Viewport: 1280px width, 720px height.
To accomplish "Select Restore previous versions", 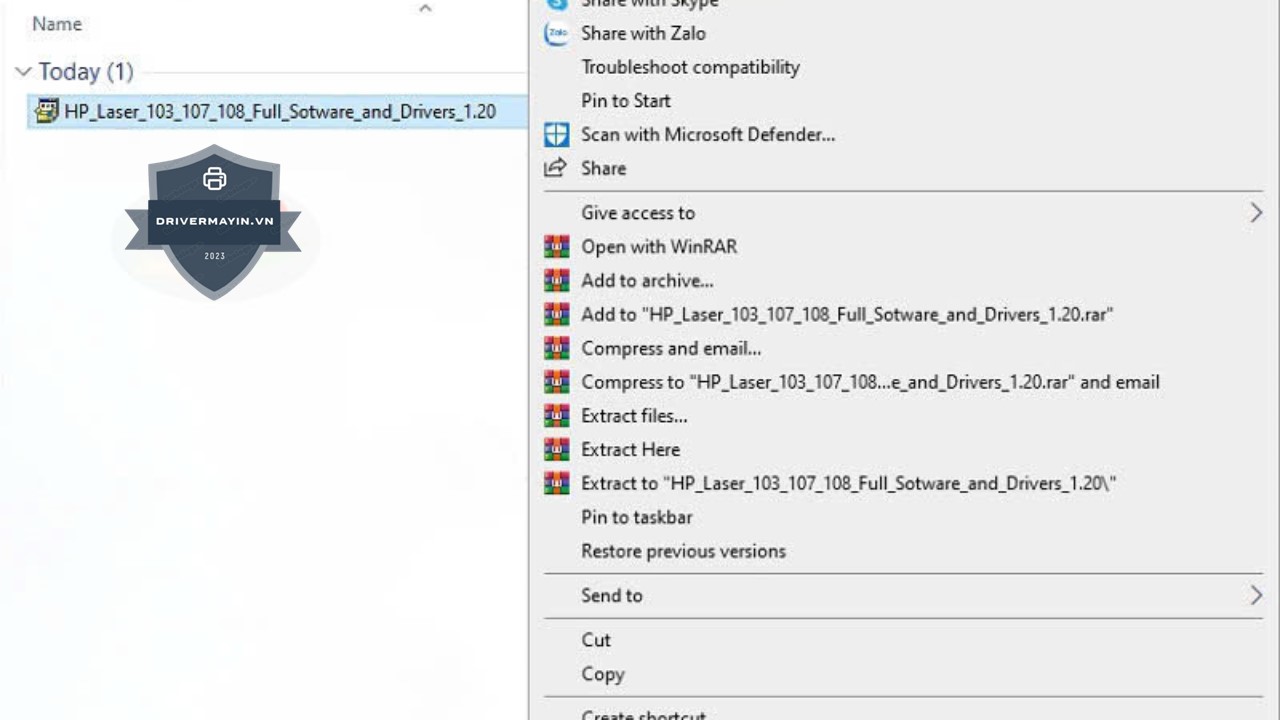I will pos(683,551).
